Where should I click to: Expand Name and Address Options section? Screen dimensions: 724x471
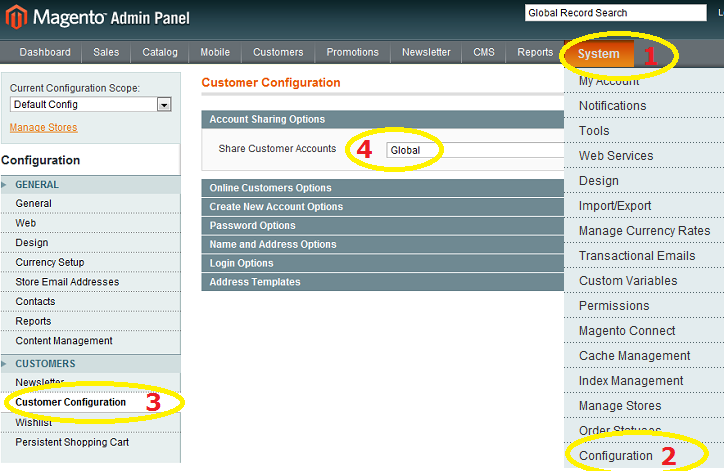(383, 244)
